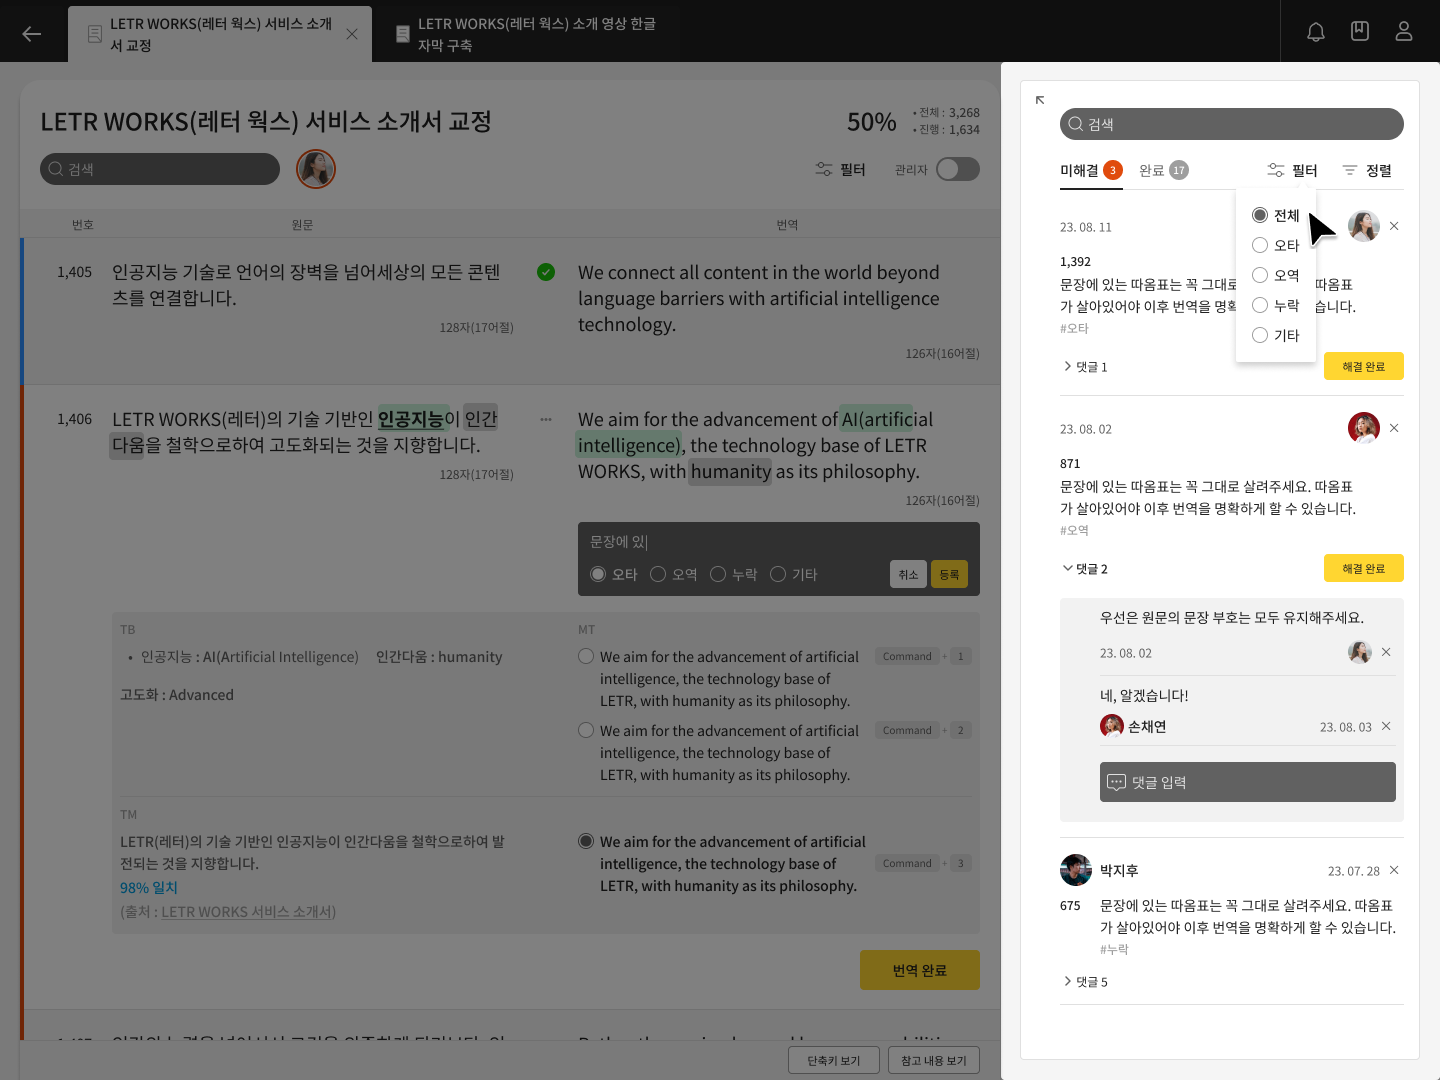Select the 누락 radio in the comment form

click(718, 574)
